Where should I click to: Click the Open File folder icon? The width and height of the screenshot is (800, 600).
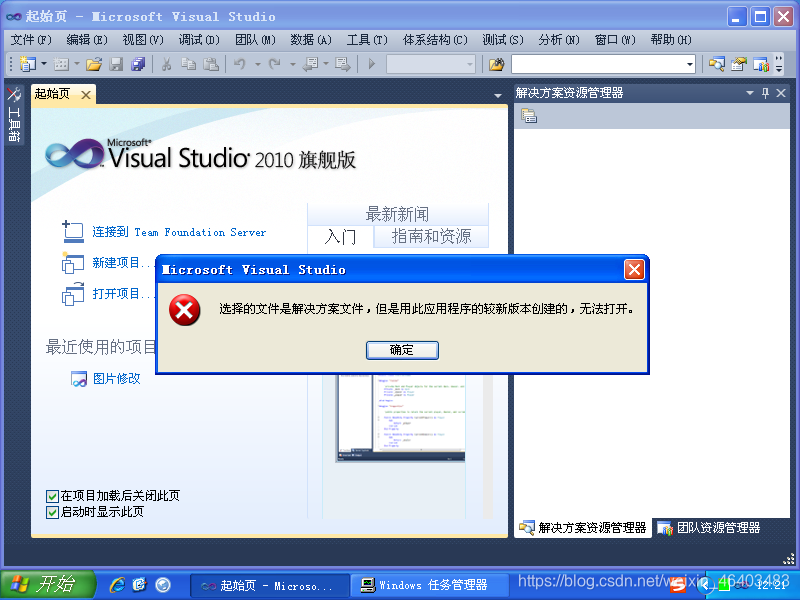tap(94, 64)
